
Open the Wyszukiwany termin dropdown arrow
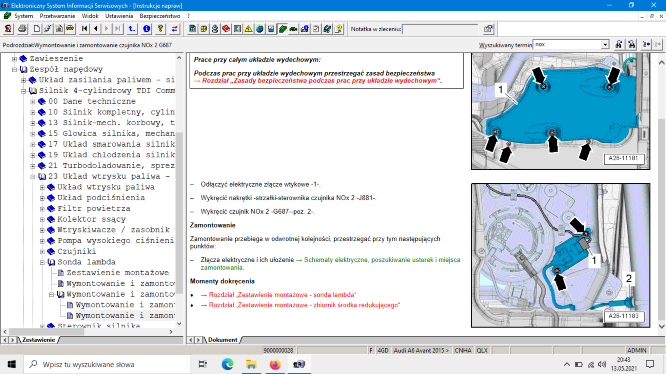(x=605, y=45)
